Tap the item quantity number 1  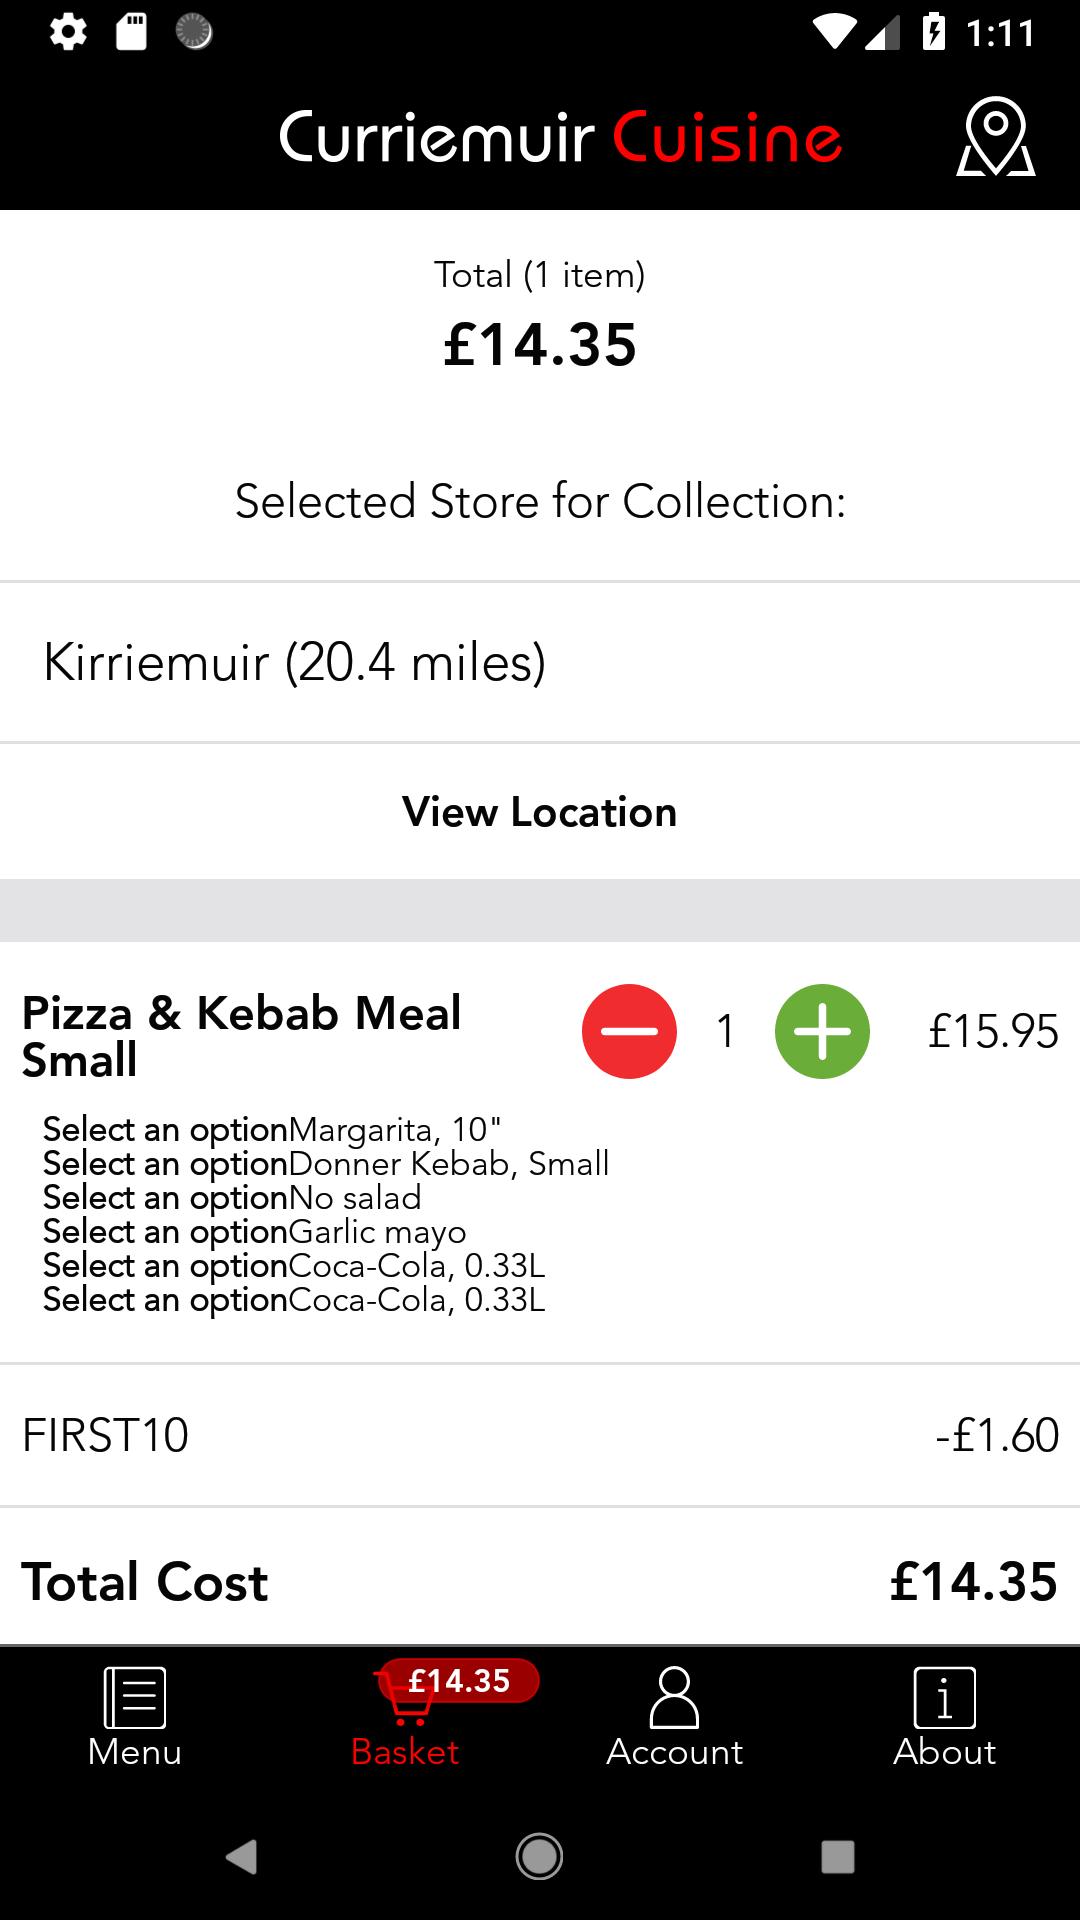726,1031
